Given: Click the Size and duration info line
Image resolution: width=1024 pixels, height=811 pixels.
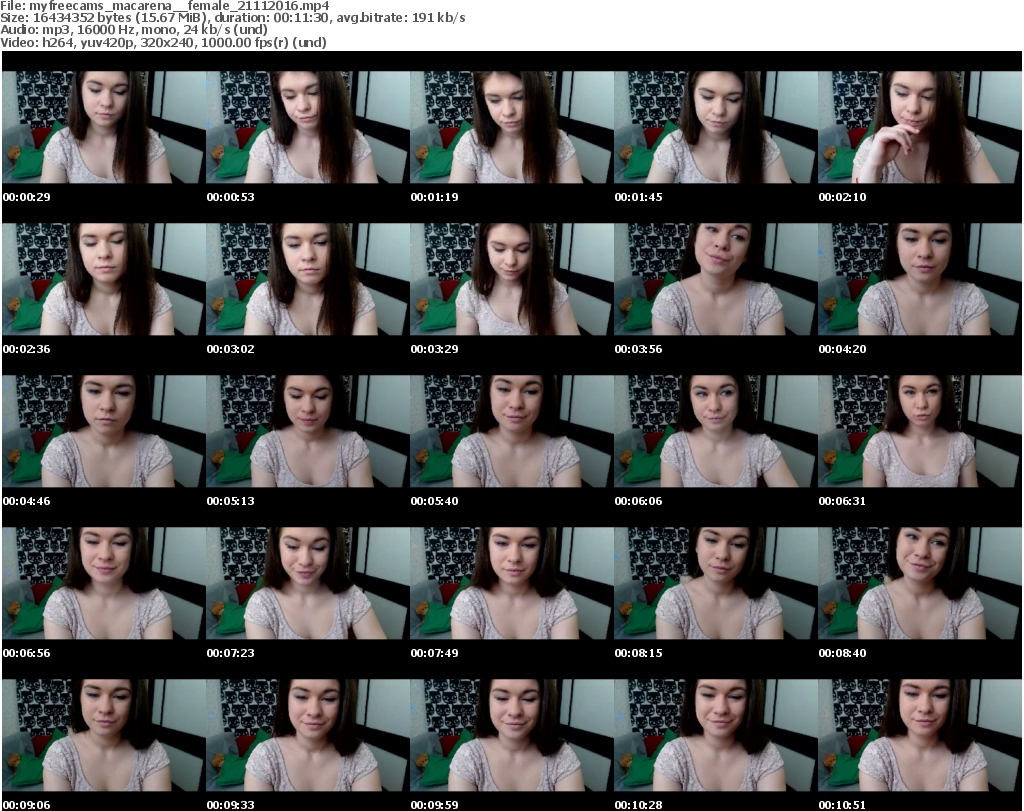Looking at the screenshot, I should click(x=232, y=18).
